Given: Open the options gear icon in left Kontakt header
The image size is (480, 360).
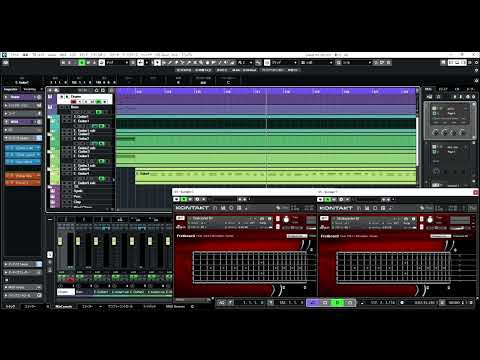Looking at the screenshot, I should [x=231, y=208].
